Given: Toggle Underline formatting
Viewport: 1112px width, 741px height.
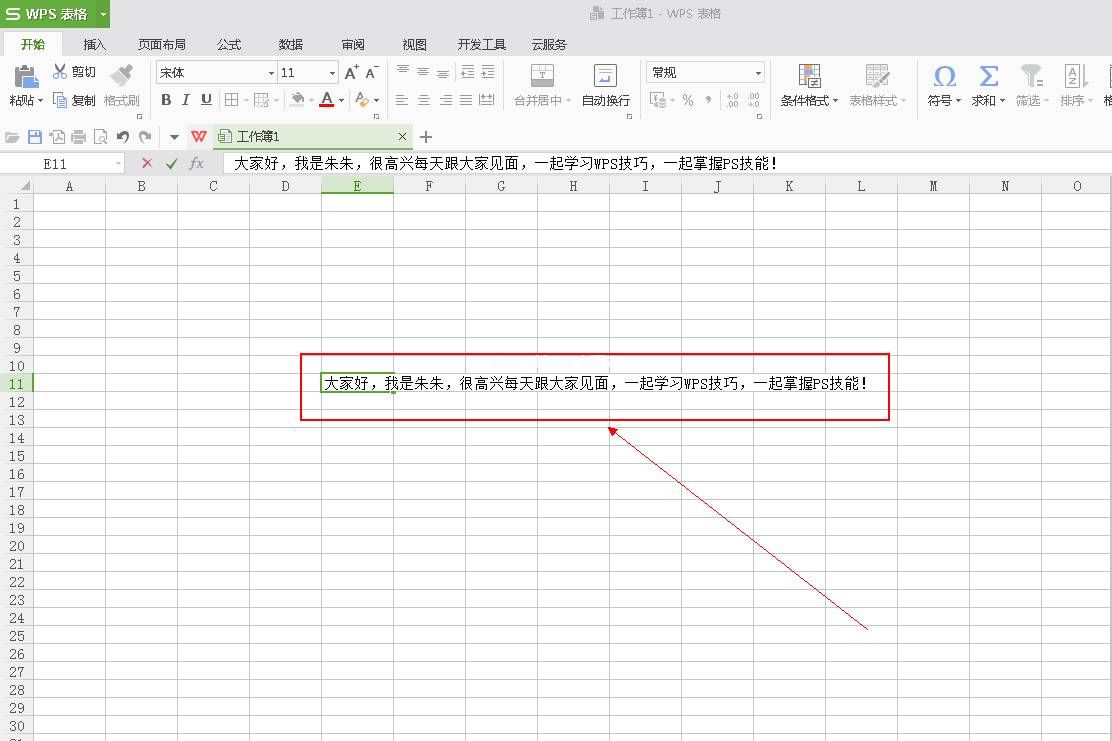Looking at the screenshot, I should [x=206, y=100].
